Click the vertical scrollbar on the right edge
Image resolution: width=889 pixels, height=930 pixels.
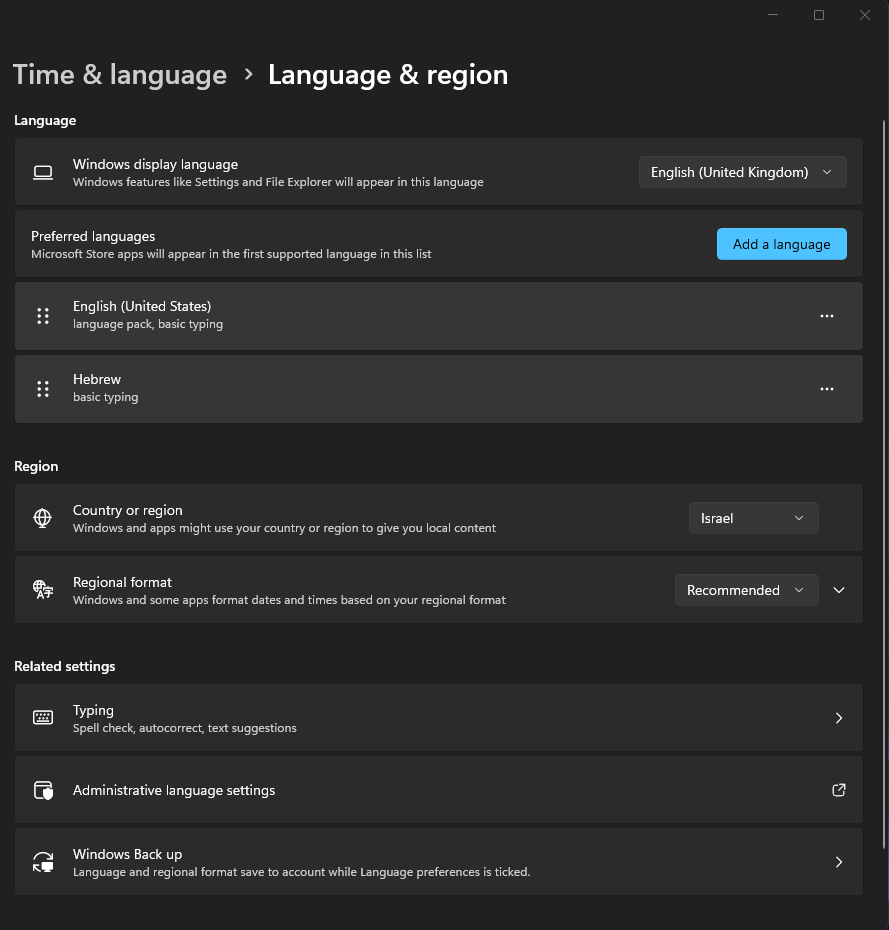click(x=884, y=483)
